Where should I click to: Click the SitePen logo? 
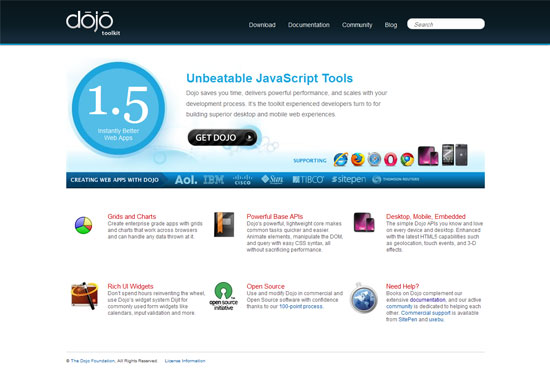point(349,180)
